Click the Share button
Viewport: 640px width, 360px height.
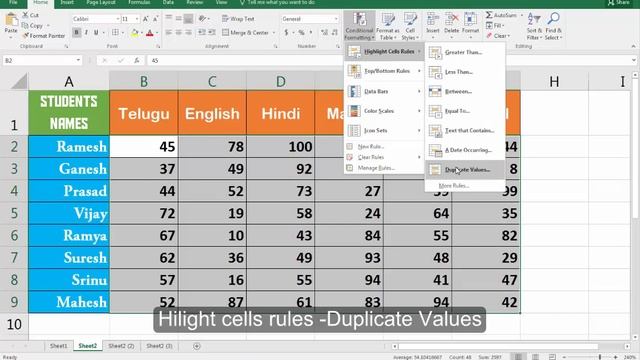click(618, 2)
